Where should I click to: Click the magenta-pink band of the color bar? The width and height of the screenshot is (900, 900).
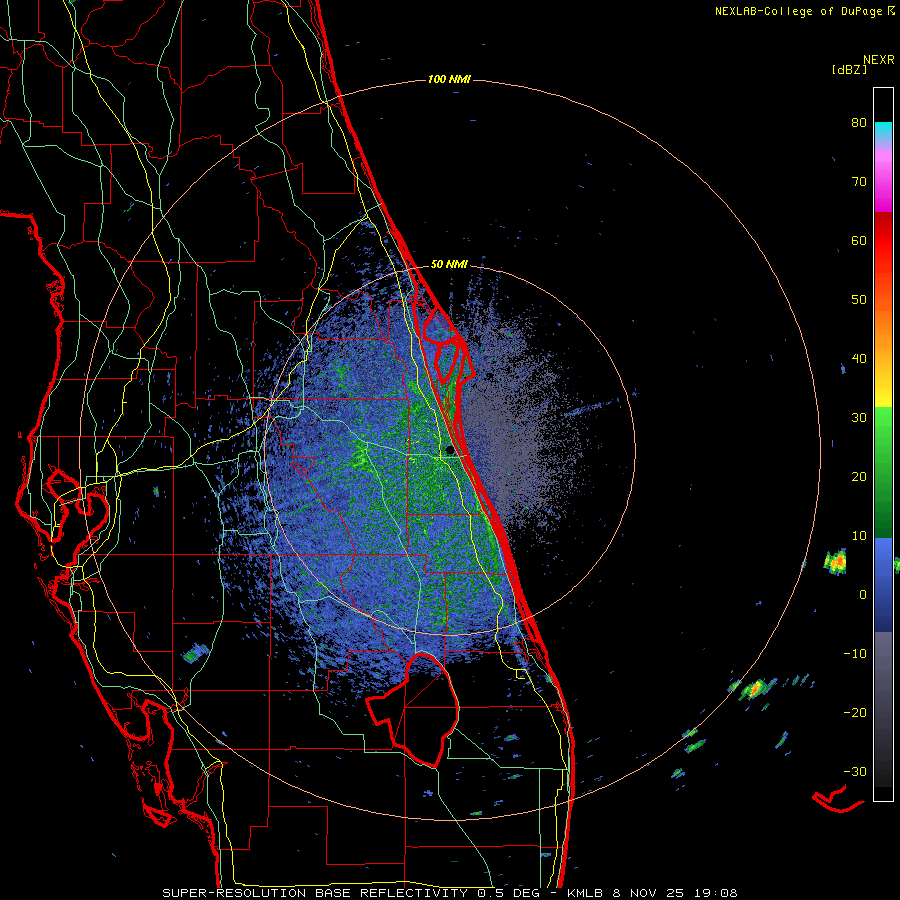(x=883, y=178)
